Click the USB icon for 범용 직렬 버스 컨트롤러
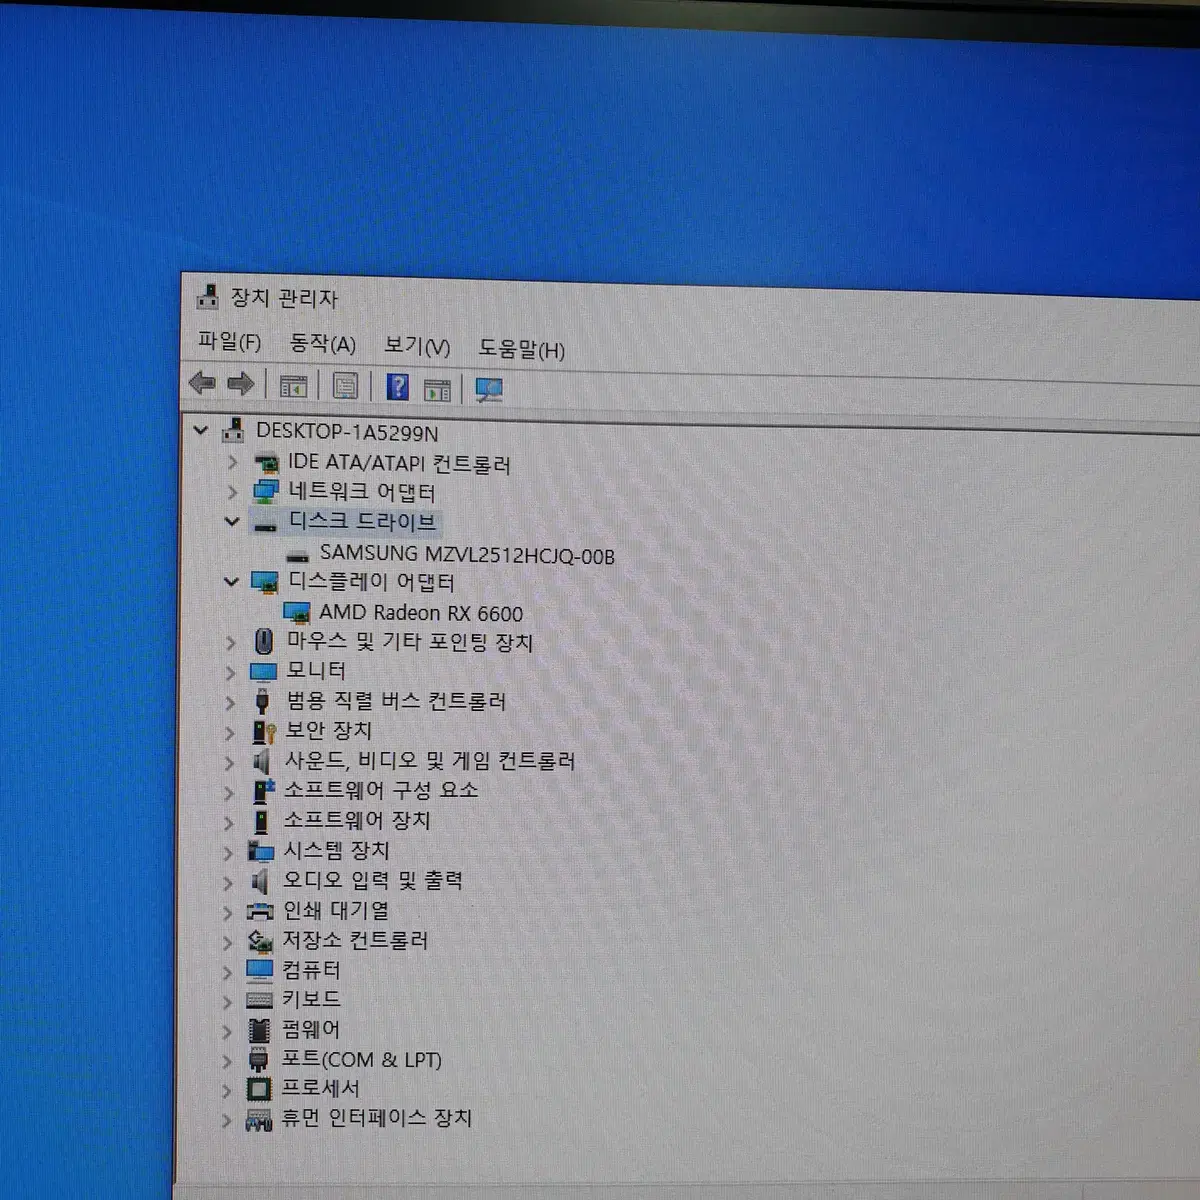Screen dimensions: 1200x1200 262,701
